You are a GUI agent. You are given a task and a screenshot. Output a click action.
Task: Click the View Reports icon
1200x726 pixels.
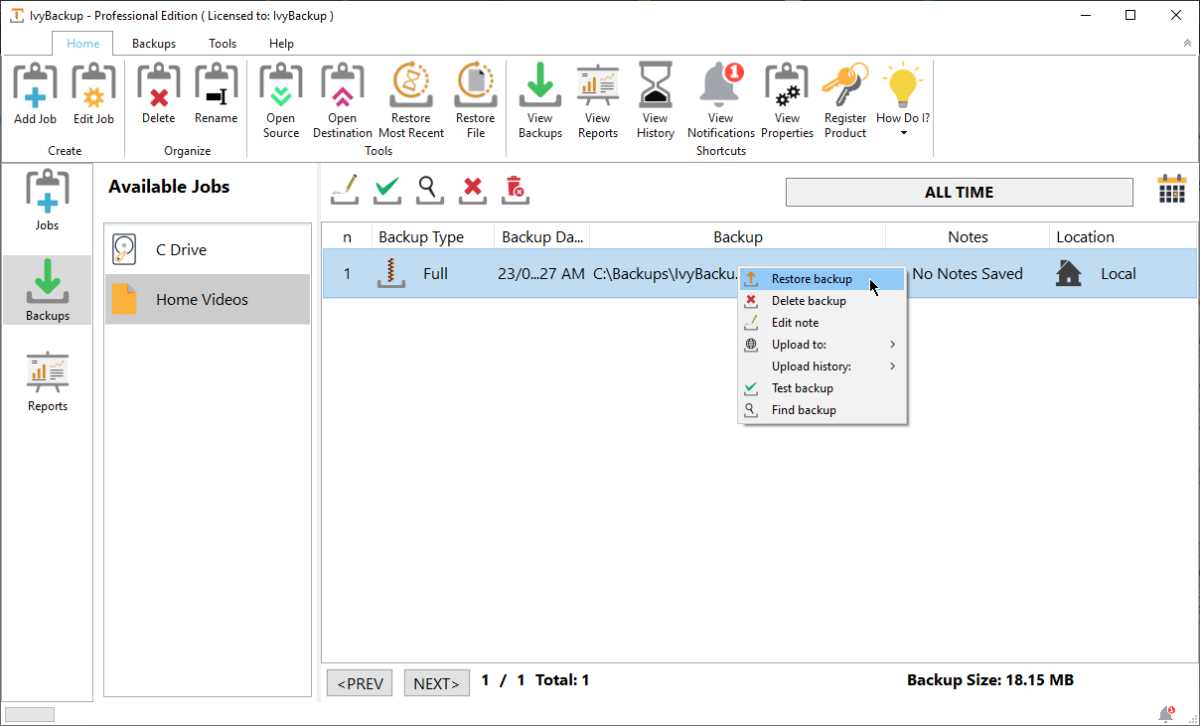(597, 95)
